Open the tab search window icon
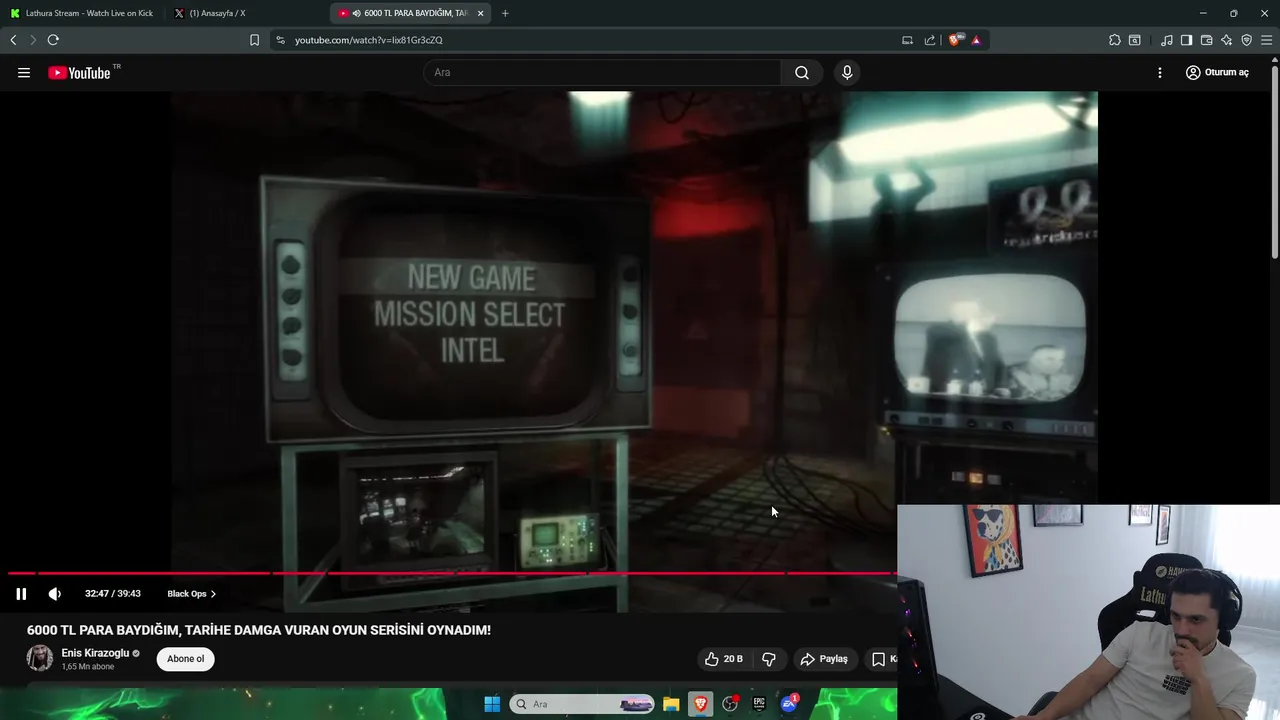 pyautogui.click(x=1135, y=40)
